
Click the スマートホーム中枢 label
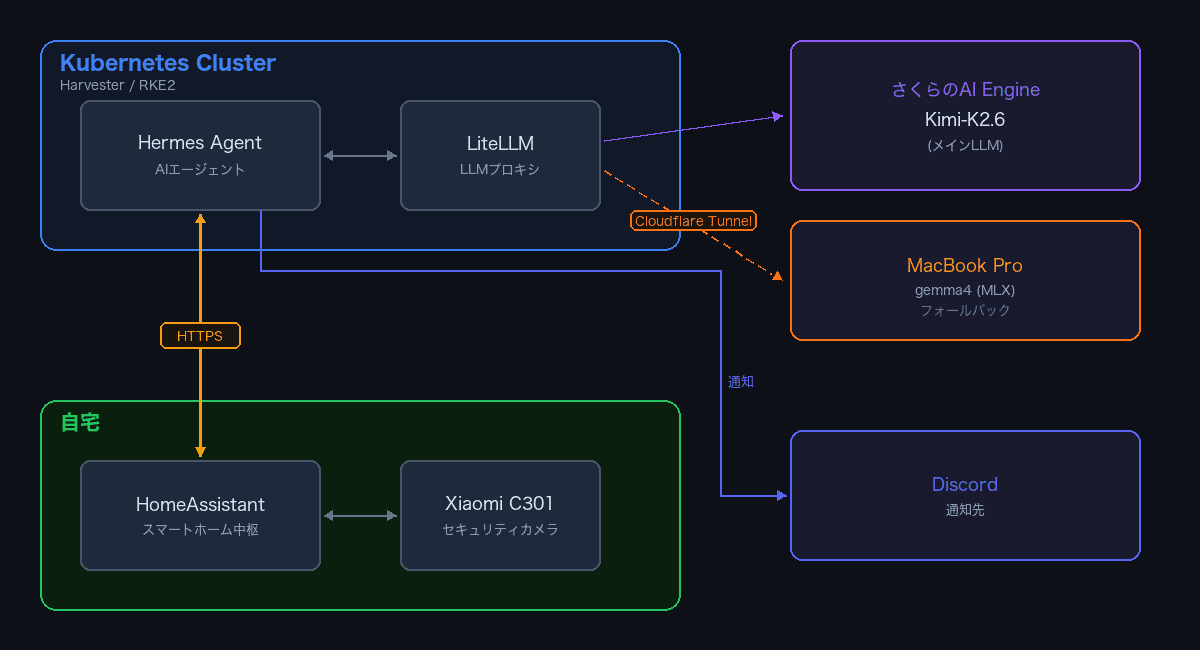[200, 530]
